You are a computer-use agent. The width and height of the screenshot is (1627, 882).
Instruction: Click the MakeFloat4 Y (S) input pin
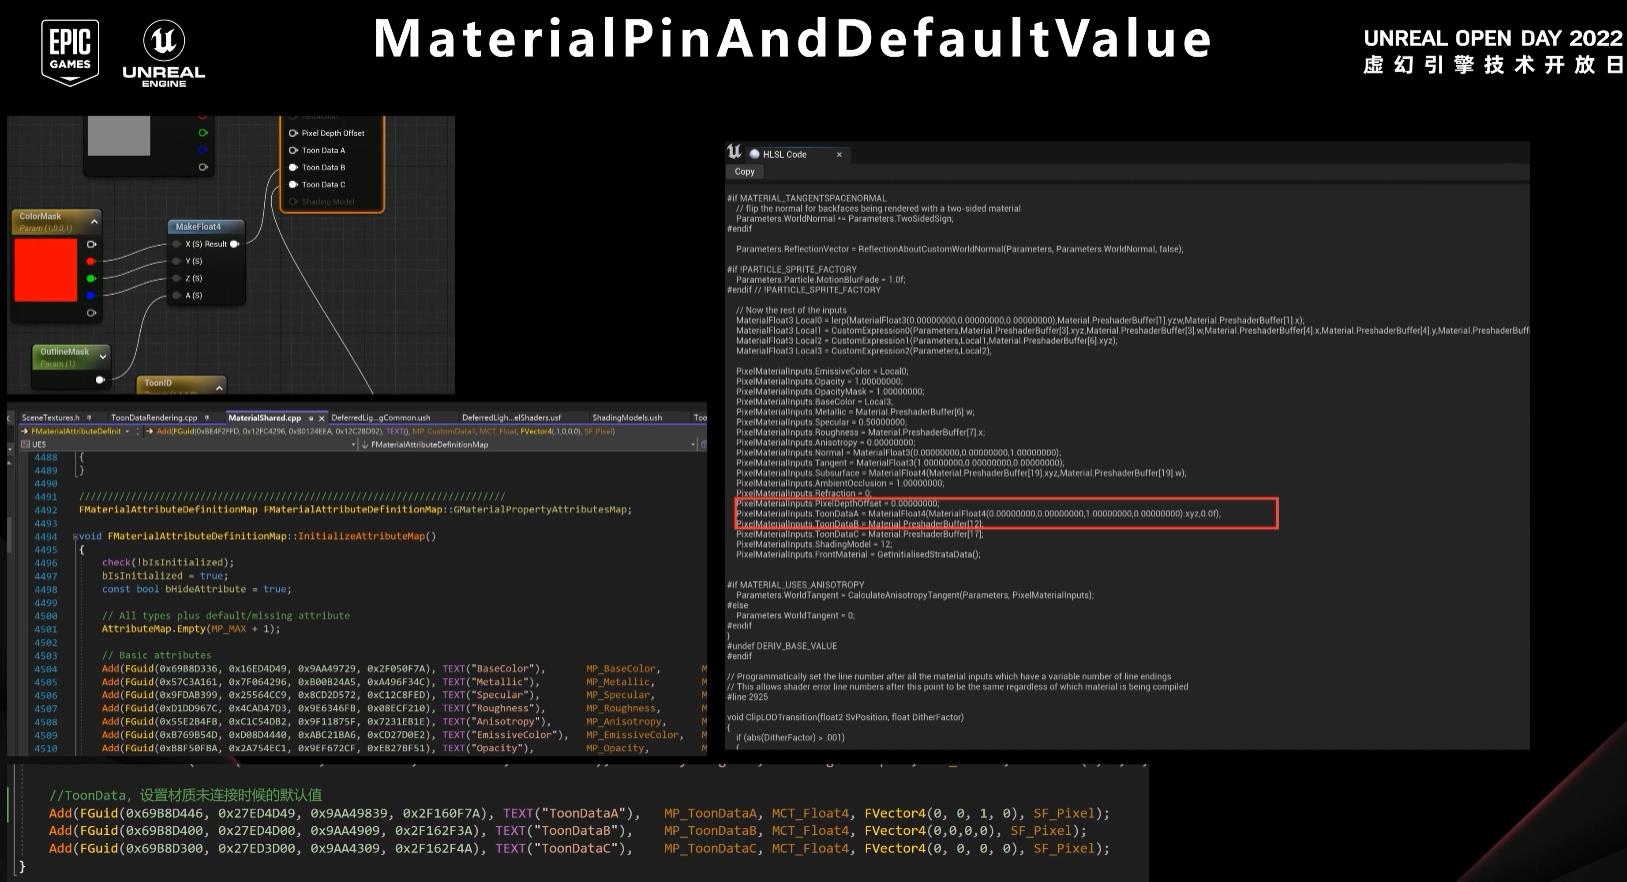[x=176, y=261]
